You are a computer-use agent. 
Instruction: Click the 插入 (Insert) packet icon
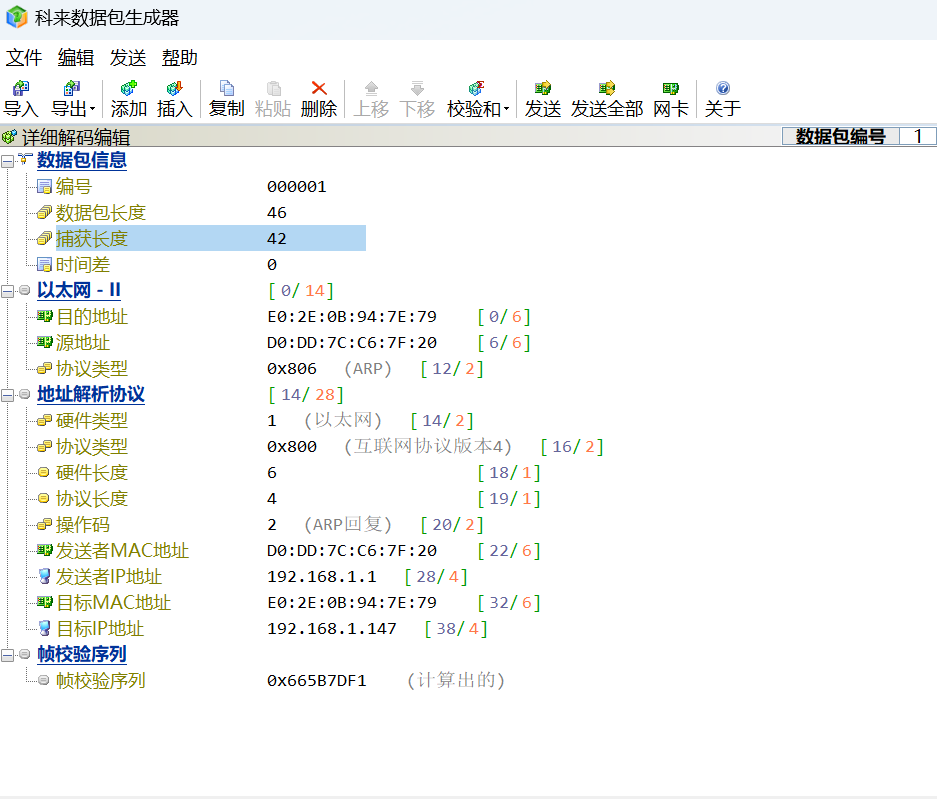pyautogui.click(x=174, y=98)
